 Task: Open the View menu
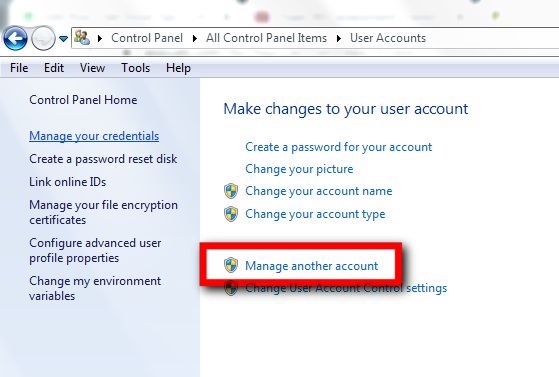click(x=92, y=68)
